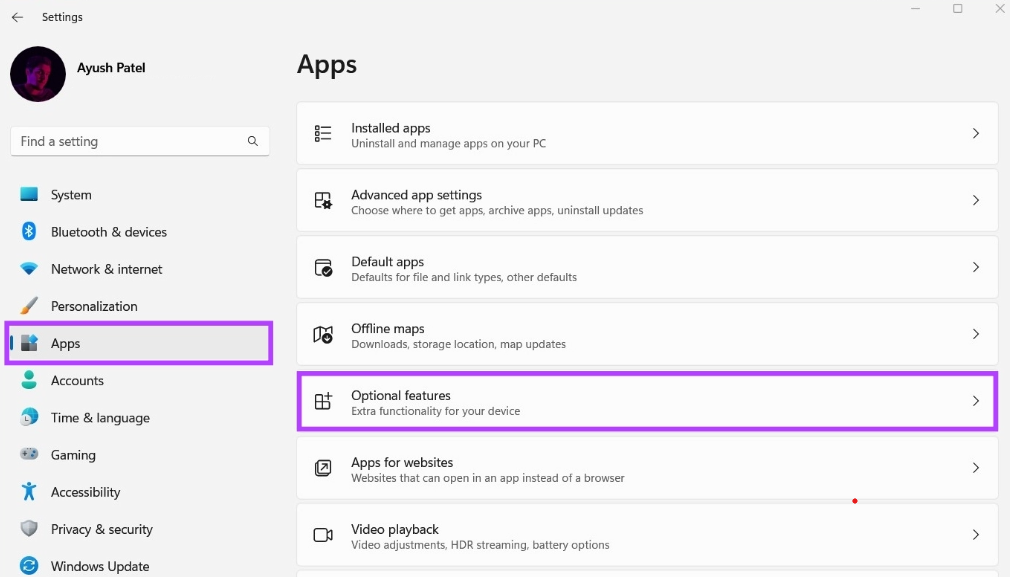The image size is (1010, 577).
Task: Open Personalization settings
Action: pyautogui.click(x=94, y=306)
